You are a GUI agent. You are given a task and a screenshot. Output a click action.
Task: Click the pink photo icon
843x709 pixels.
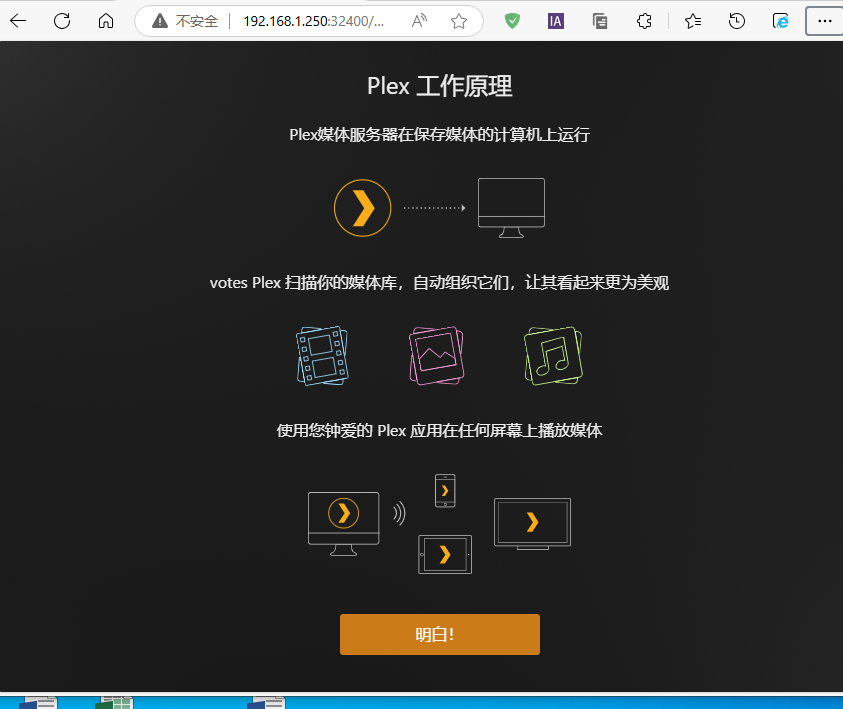[437, 355]
